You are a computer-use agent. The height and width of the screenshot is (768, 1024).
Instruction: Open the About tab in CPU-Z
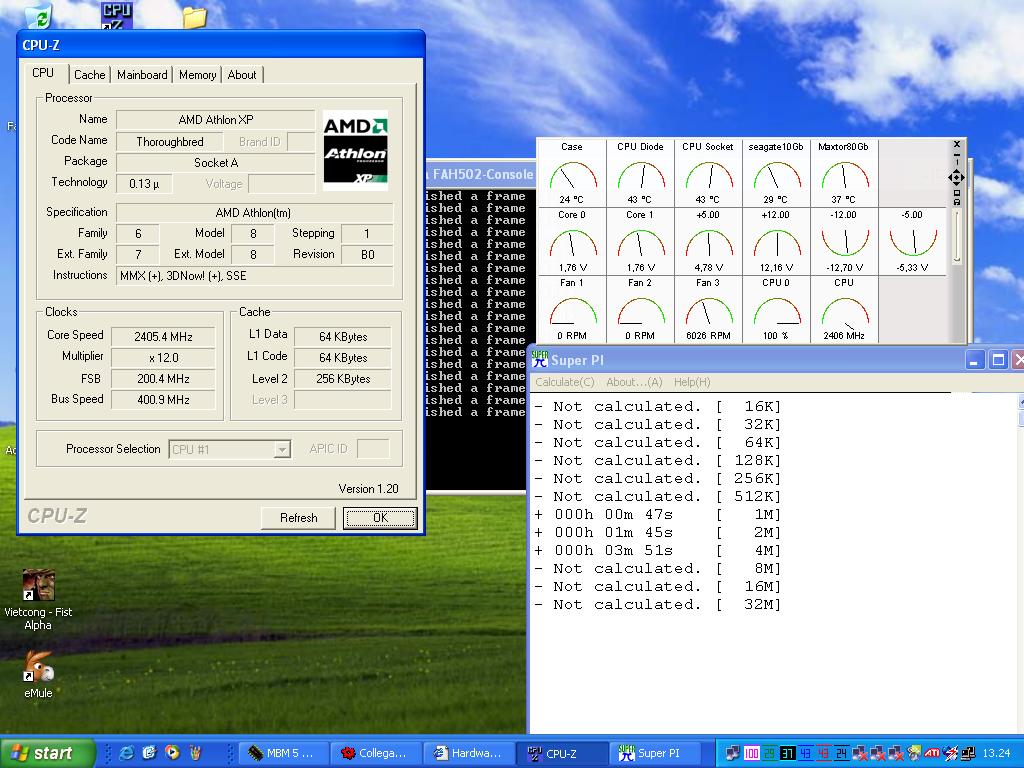tap(242, 74)
